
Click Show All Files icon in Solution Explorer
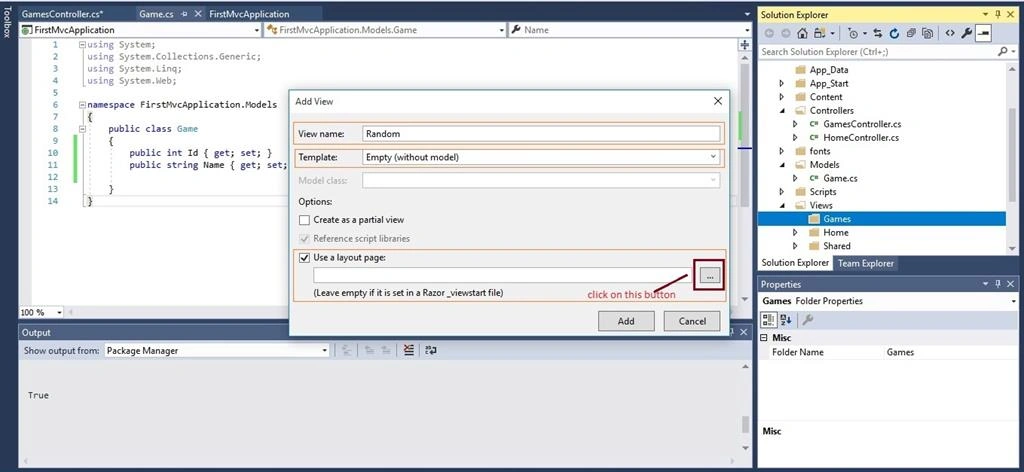[927, 33]
